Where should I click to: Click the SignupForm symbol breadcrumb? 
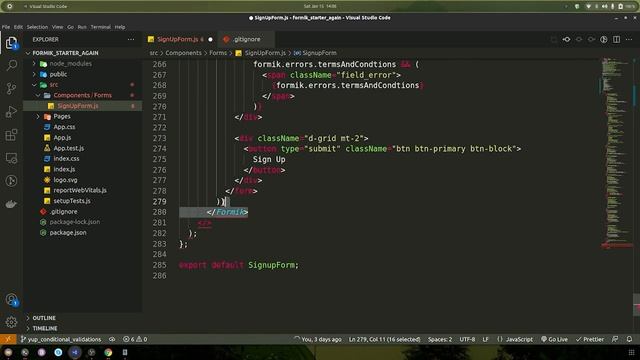click(319, 53)
